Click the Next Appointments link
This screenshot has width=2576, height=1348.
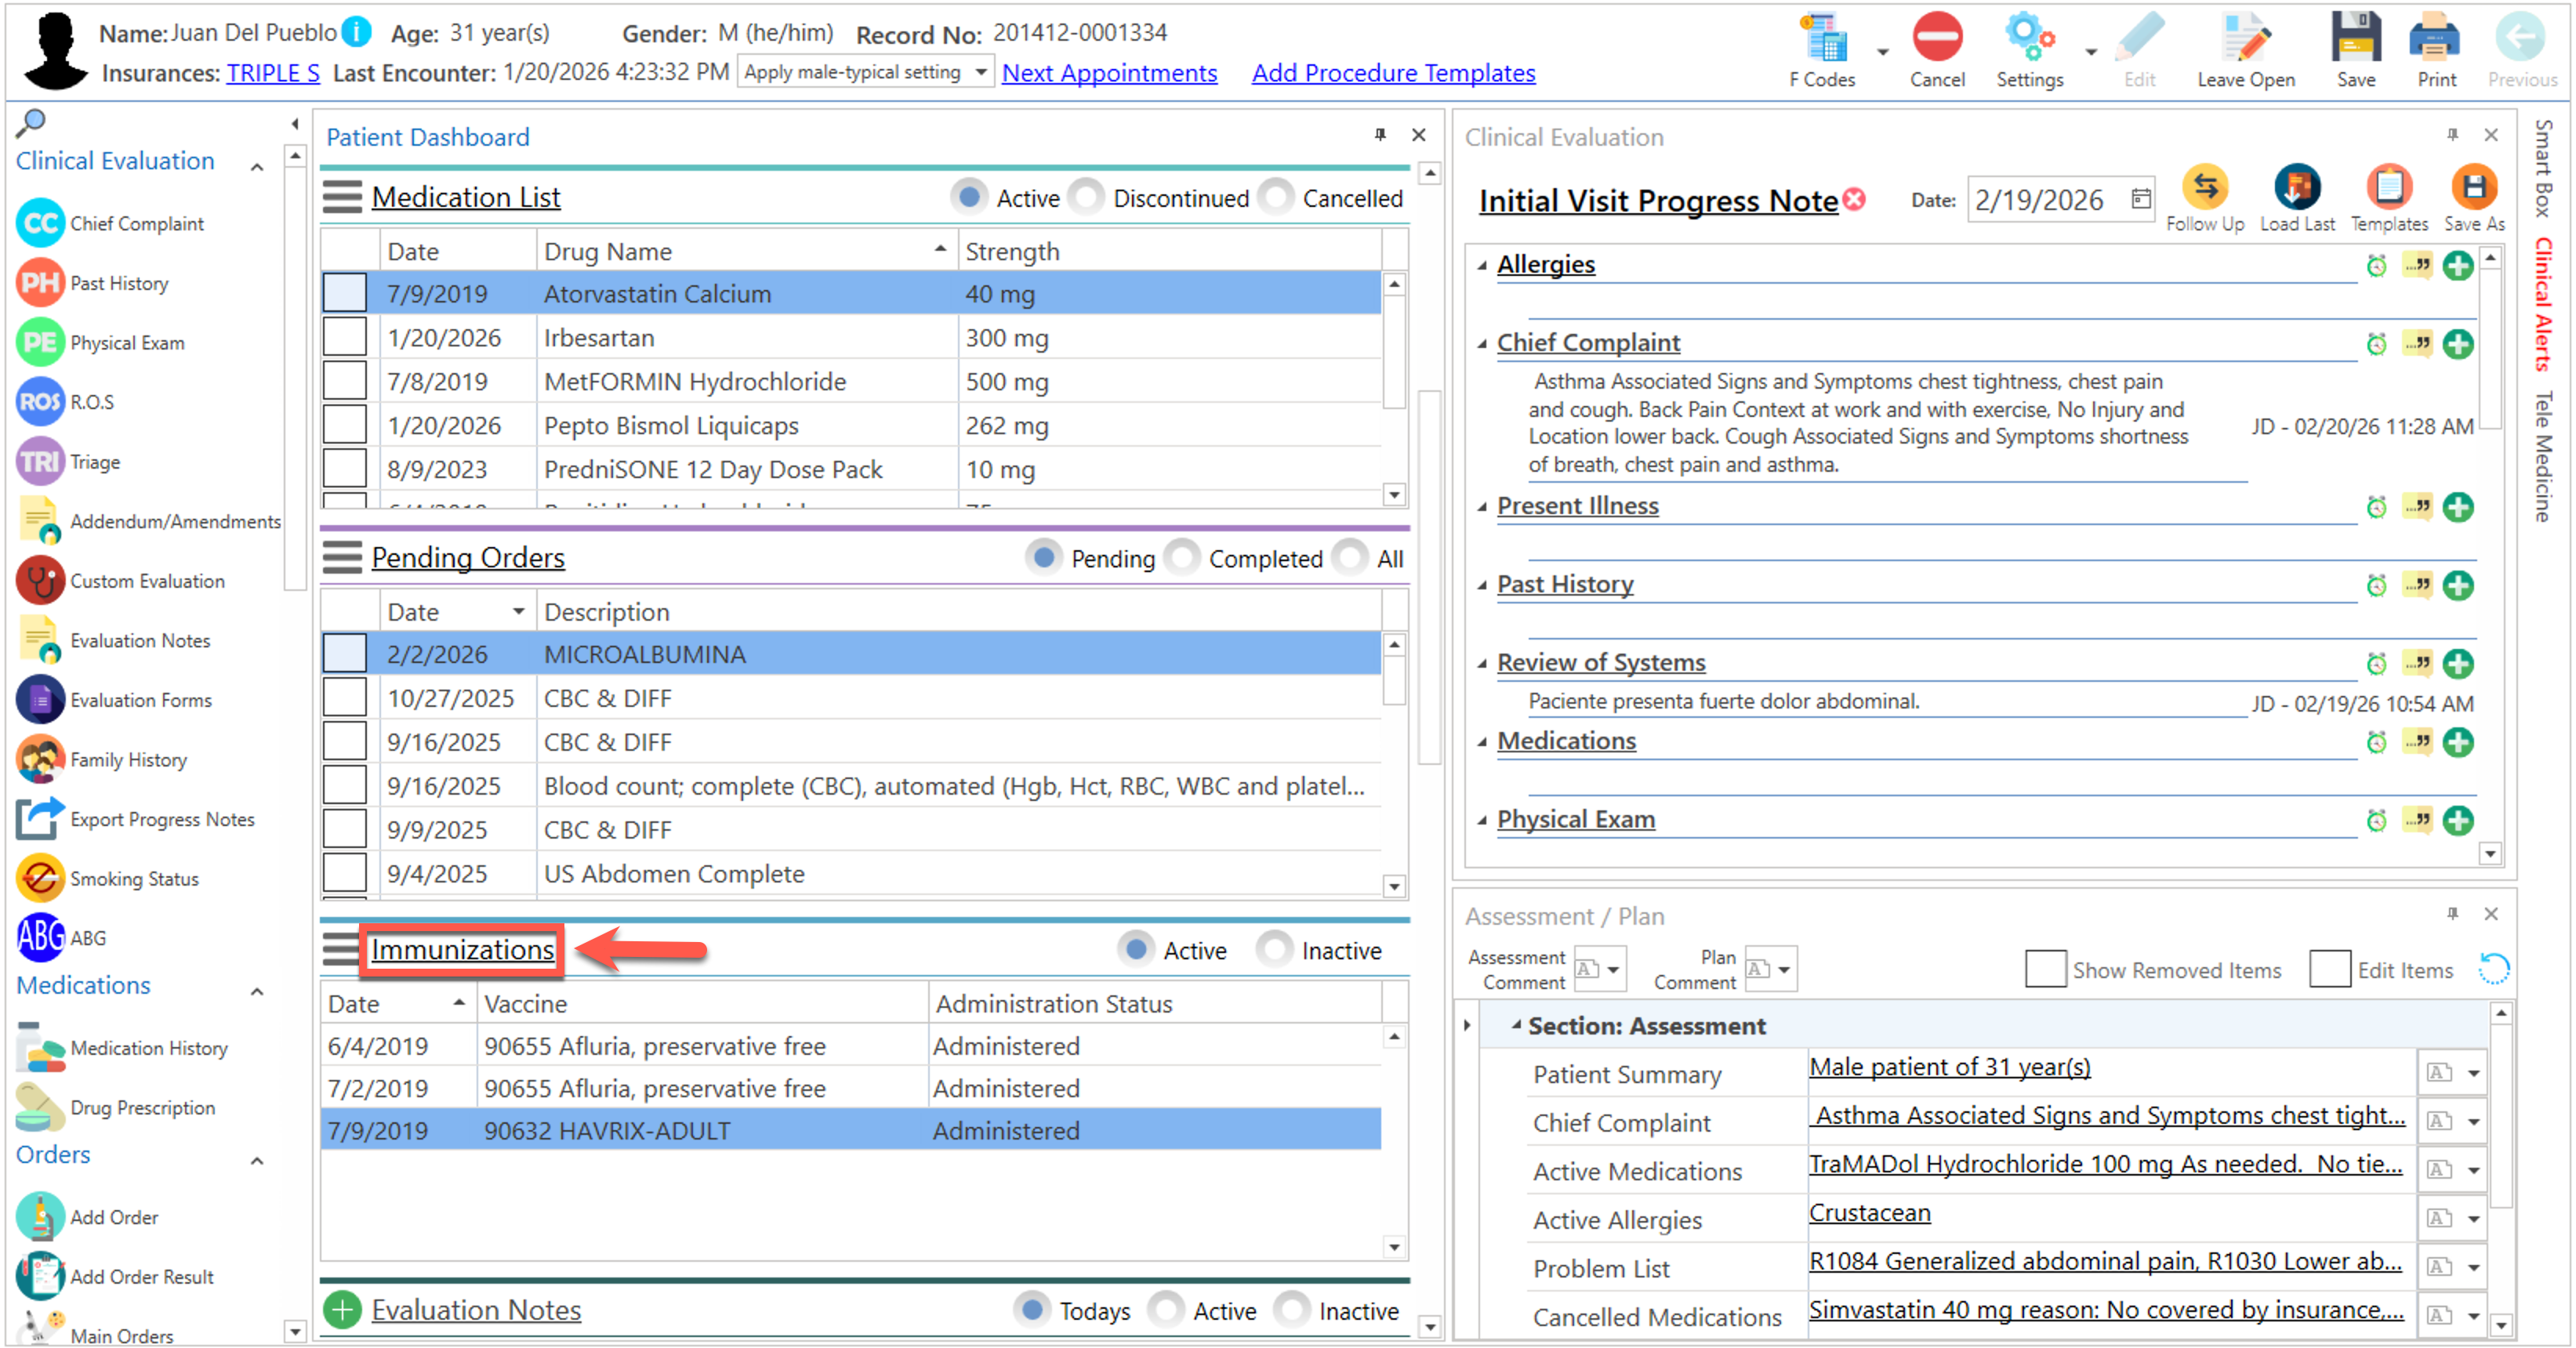[x=1109, y=73]
